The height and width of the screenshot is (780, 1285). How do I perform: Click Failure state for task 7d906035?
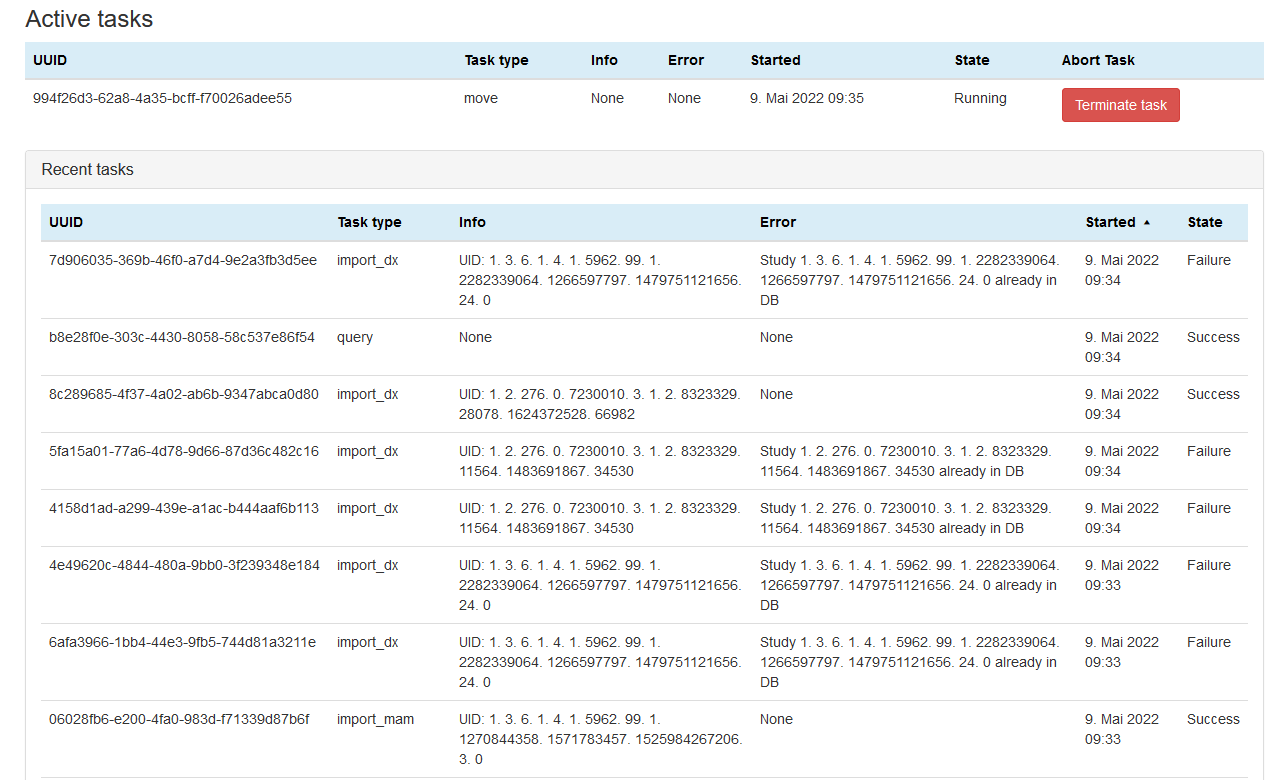tap(1209, 260)
